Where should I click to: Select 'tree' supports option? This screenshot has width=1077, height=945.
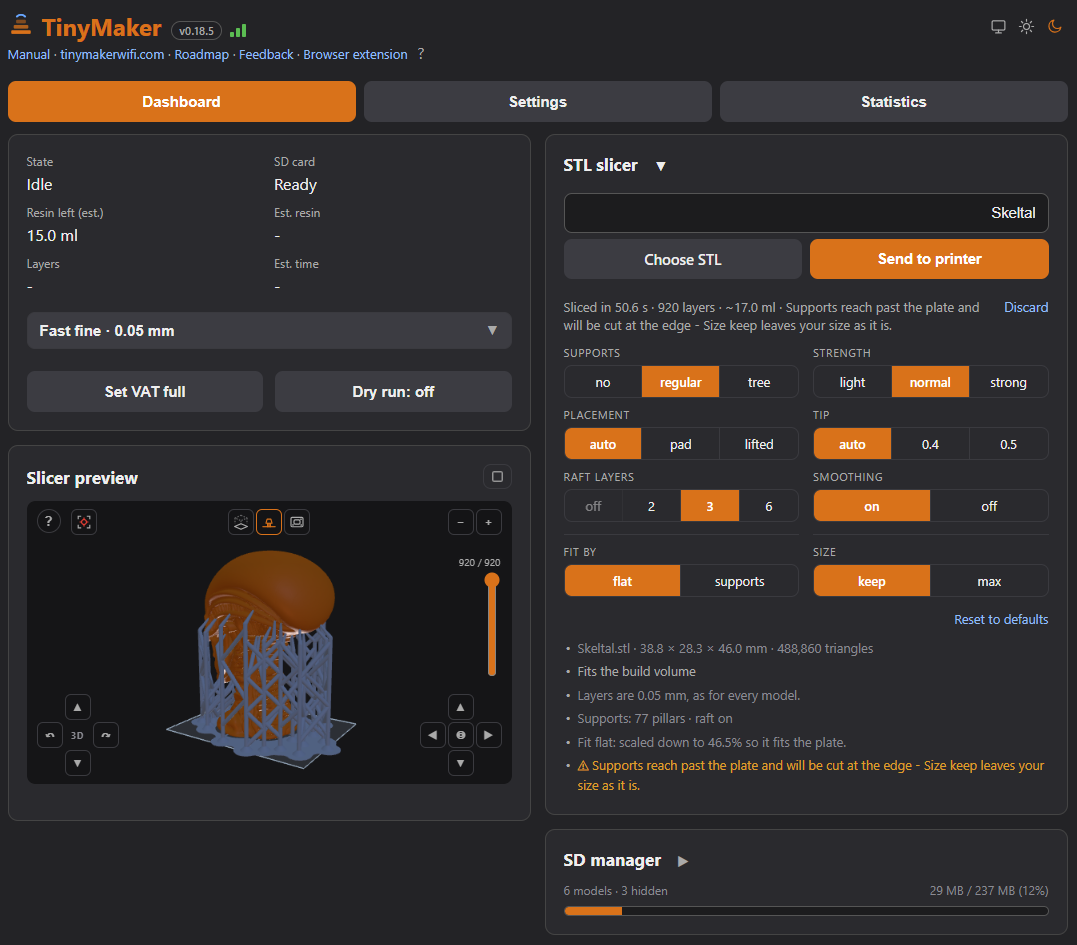758,382
